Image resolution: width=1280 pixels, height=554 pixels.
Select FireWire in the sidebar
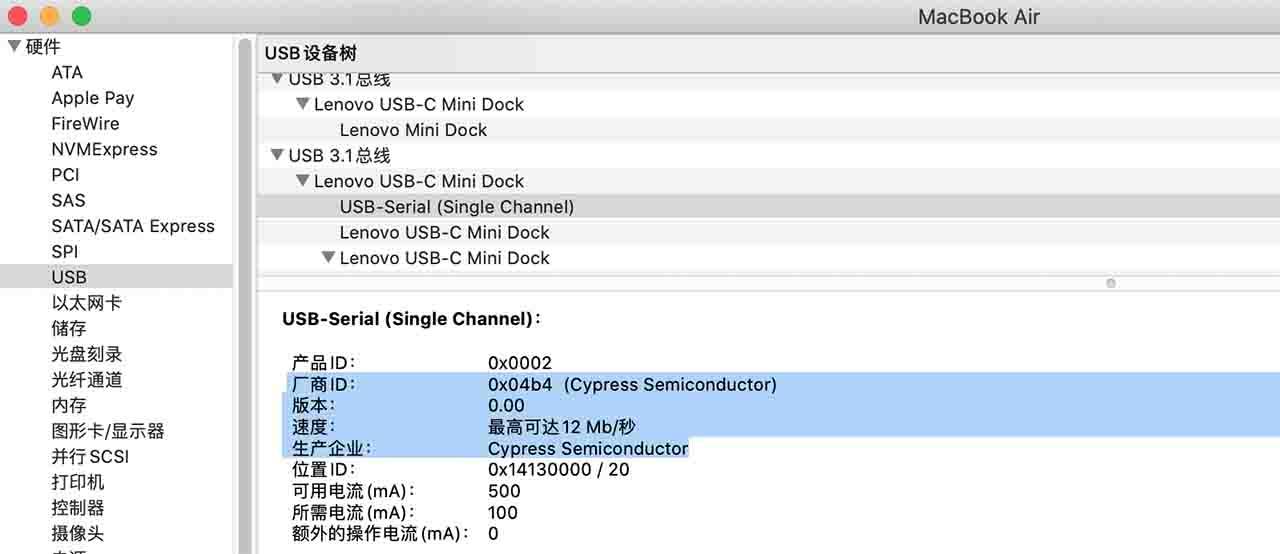(x=85, y=124)
